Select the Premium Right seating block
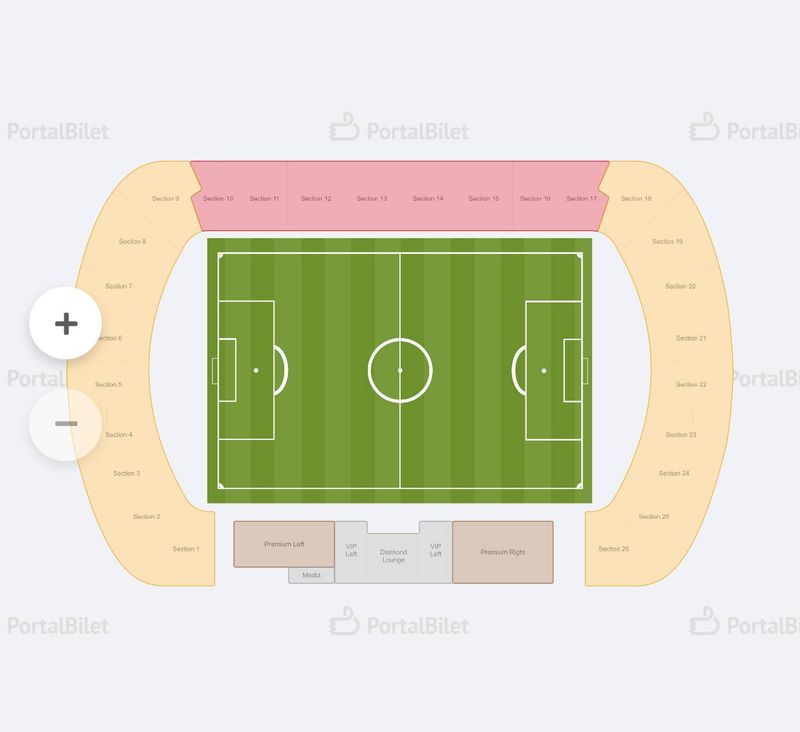The image size is (800, 732). tap(503, 552)
